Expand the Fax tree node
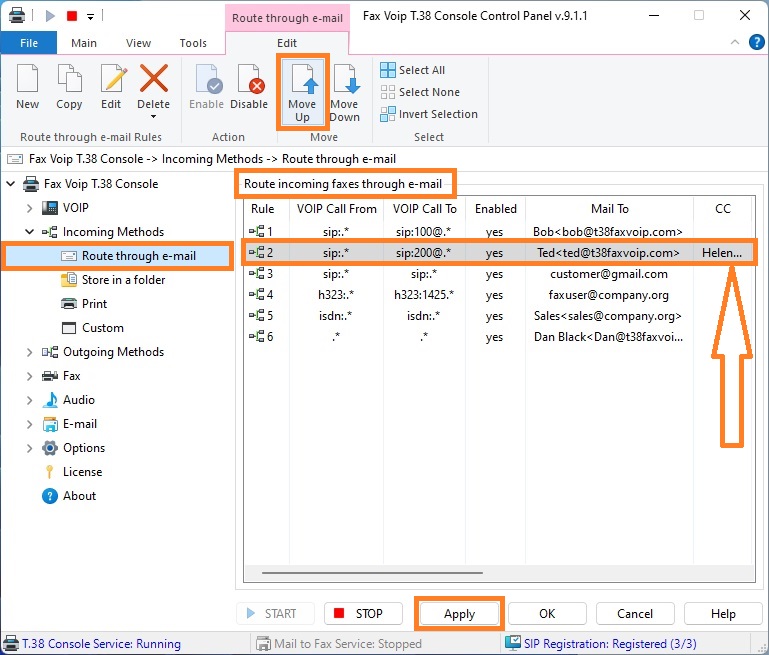 pyautogui.click(x=29, y=376)
